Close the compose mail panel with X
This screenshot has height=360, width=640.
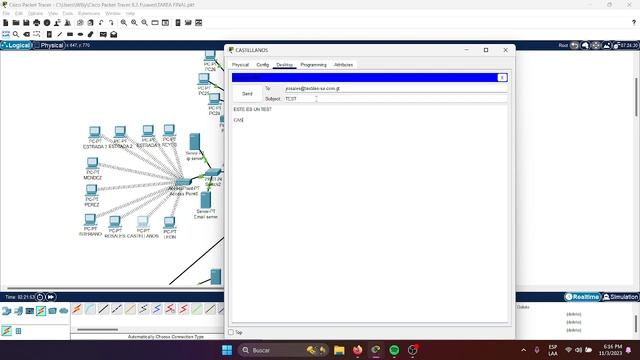pyautogui.click(x=502, y=78)
